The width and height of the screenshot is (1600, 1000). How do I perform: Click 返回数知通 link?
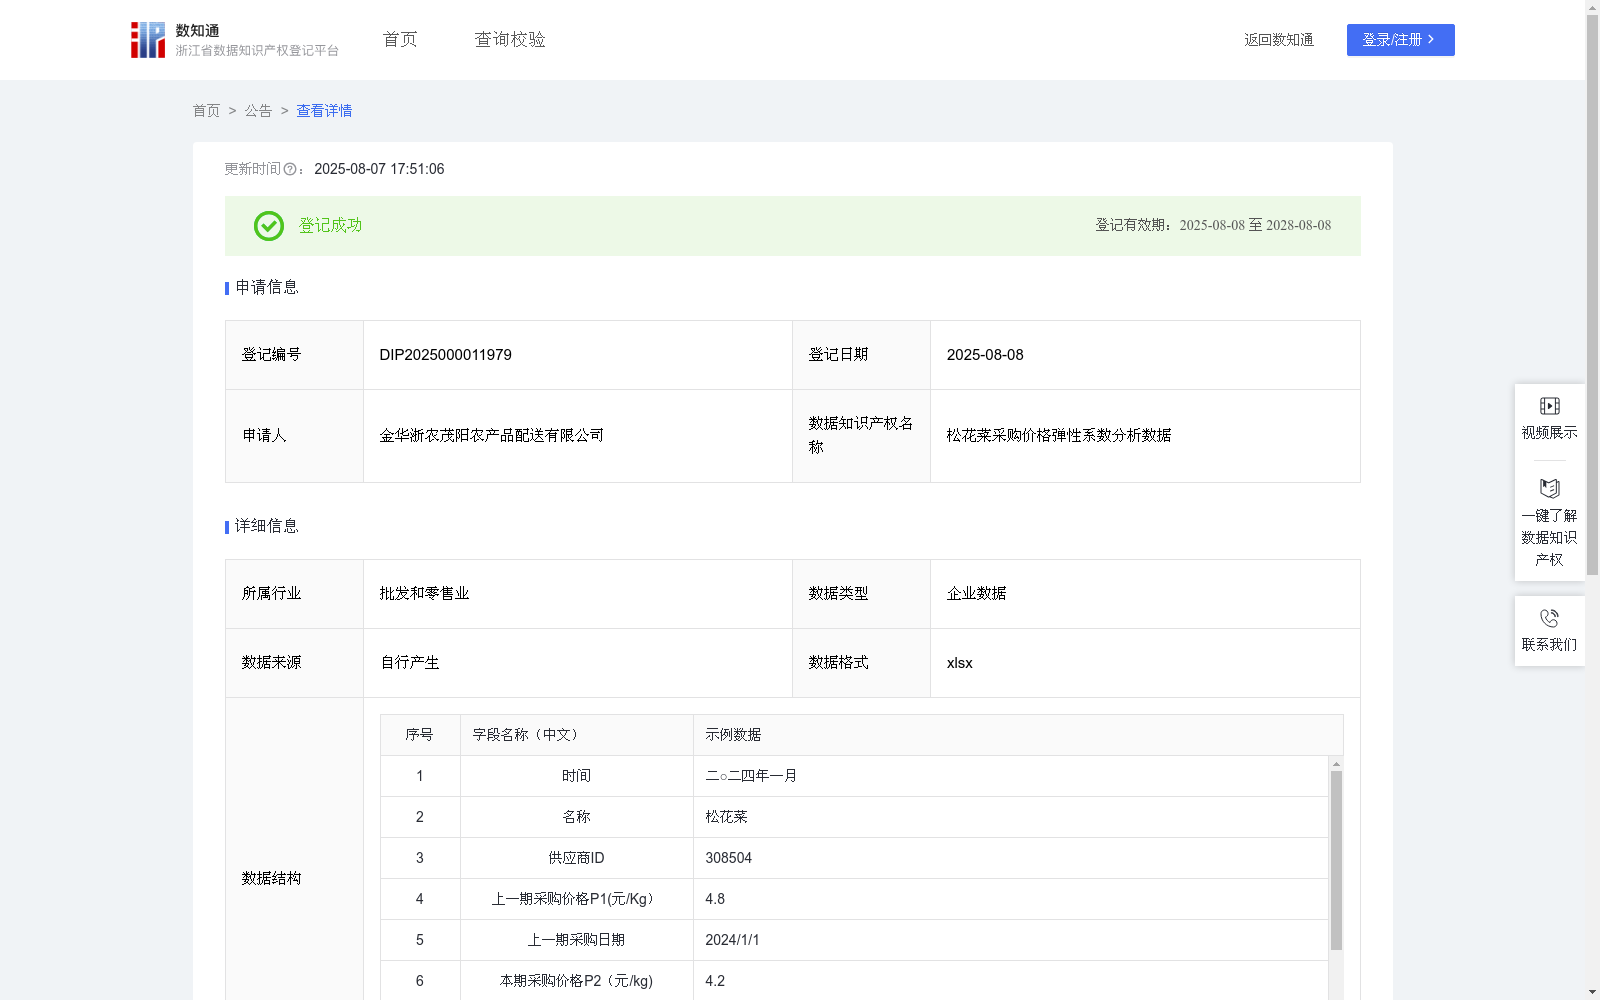coord(1279,40)
